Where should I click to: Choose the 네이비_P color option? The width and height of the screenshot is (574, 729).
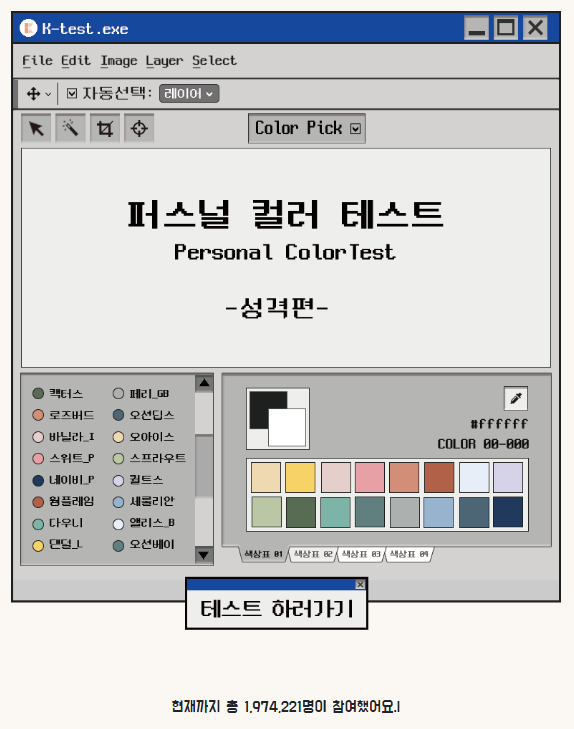point(63,480)
